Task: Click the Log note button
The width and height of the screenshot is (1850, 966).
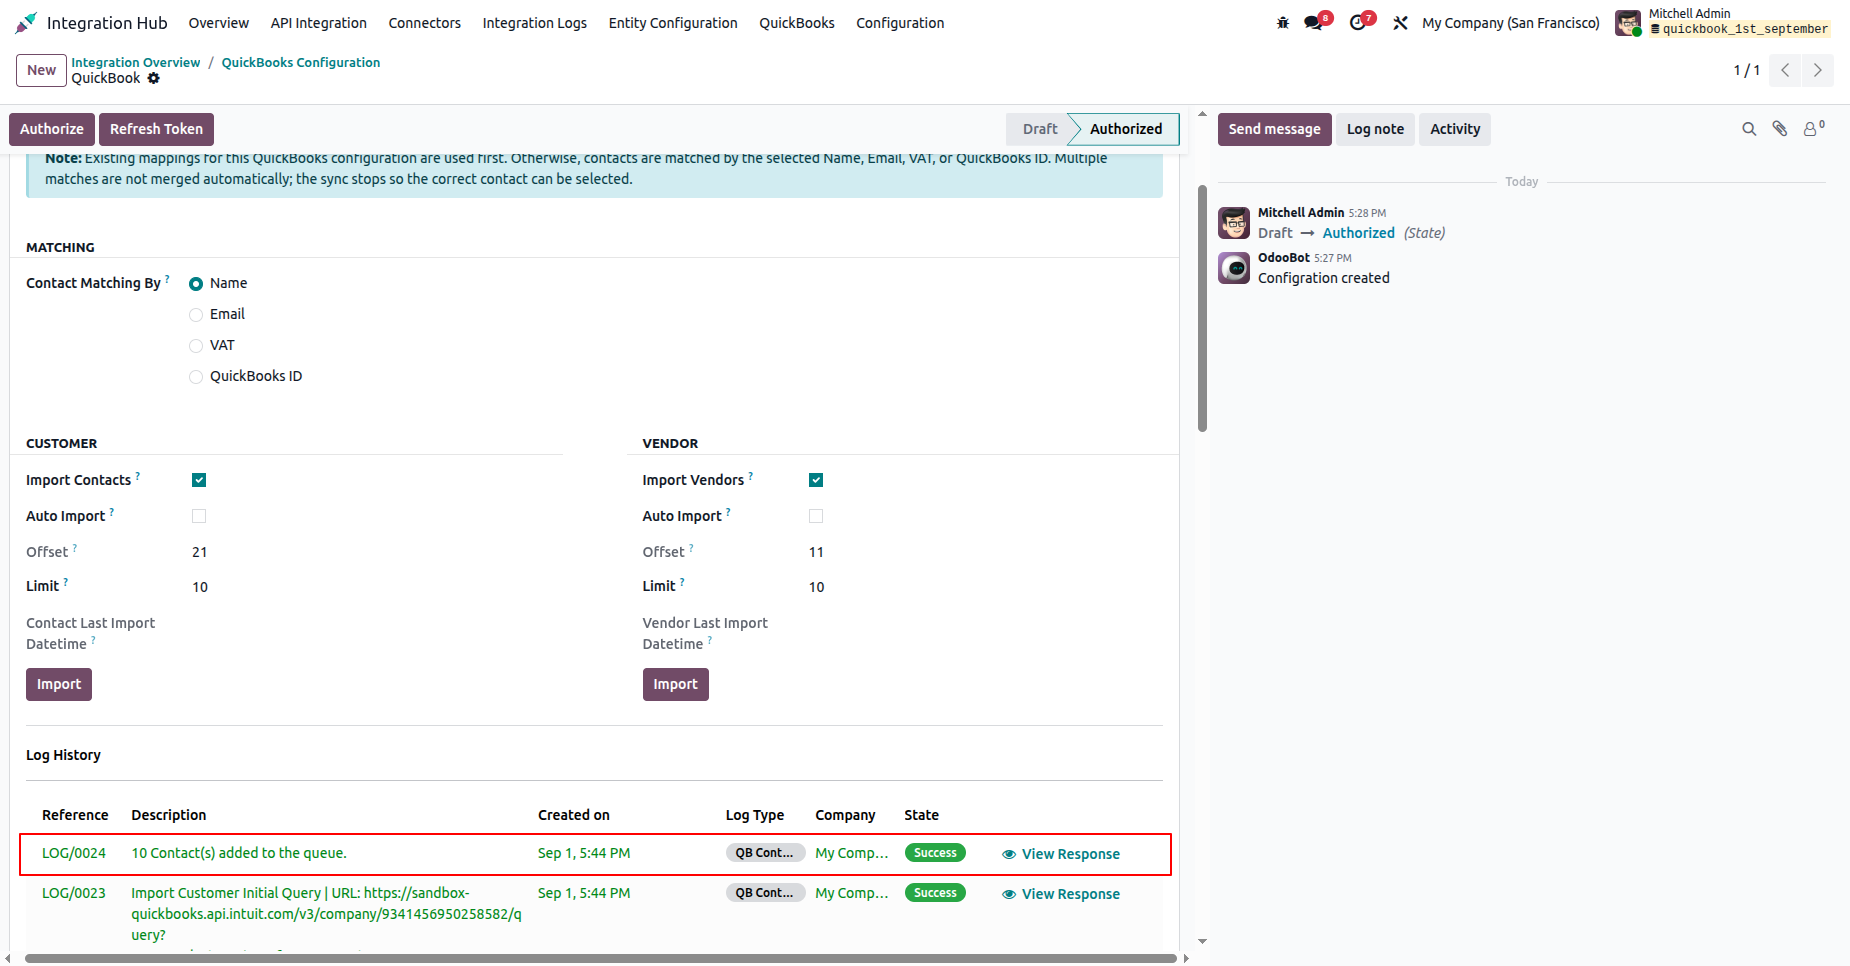Action: point(1375,129)
